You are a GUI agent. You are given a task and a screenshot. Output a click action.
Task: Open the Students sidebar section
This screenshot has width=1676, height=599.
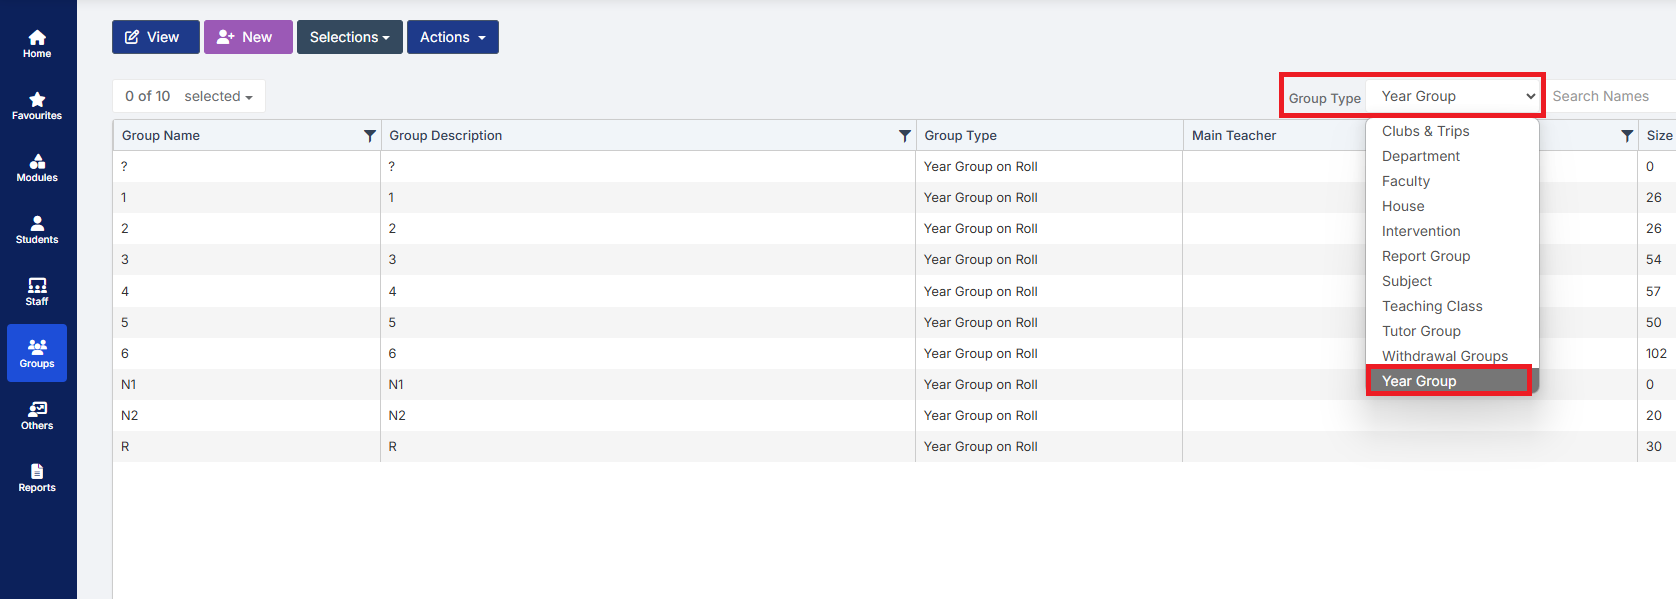pos(37,230)
